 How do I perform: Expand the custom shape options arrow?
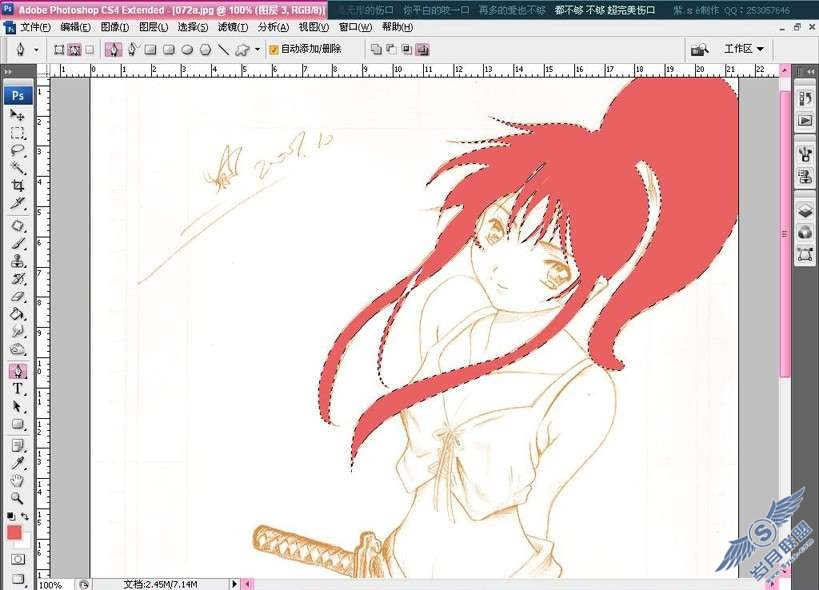[257, 50]
